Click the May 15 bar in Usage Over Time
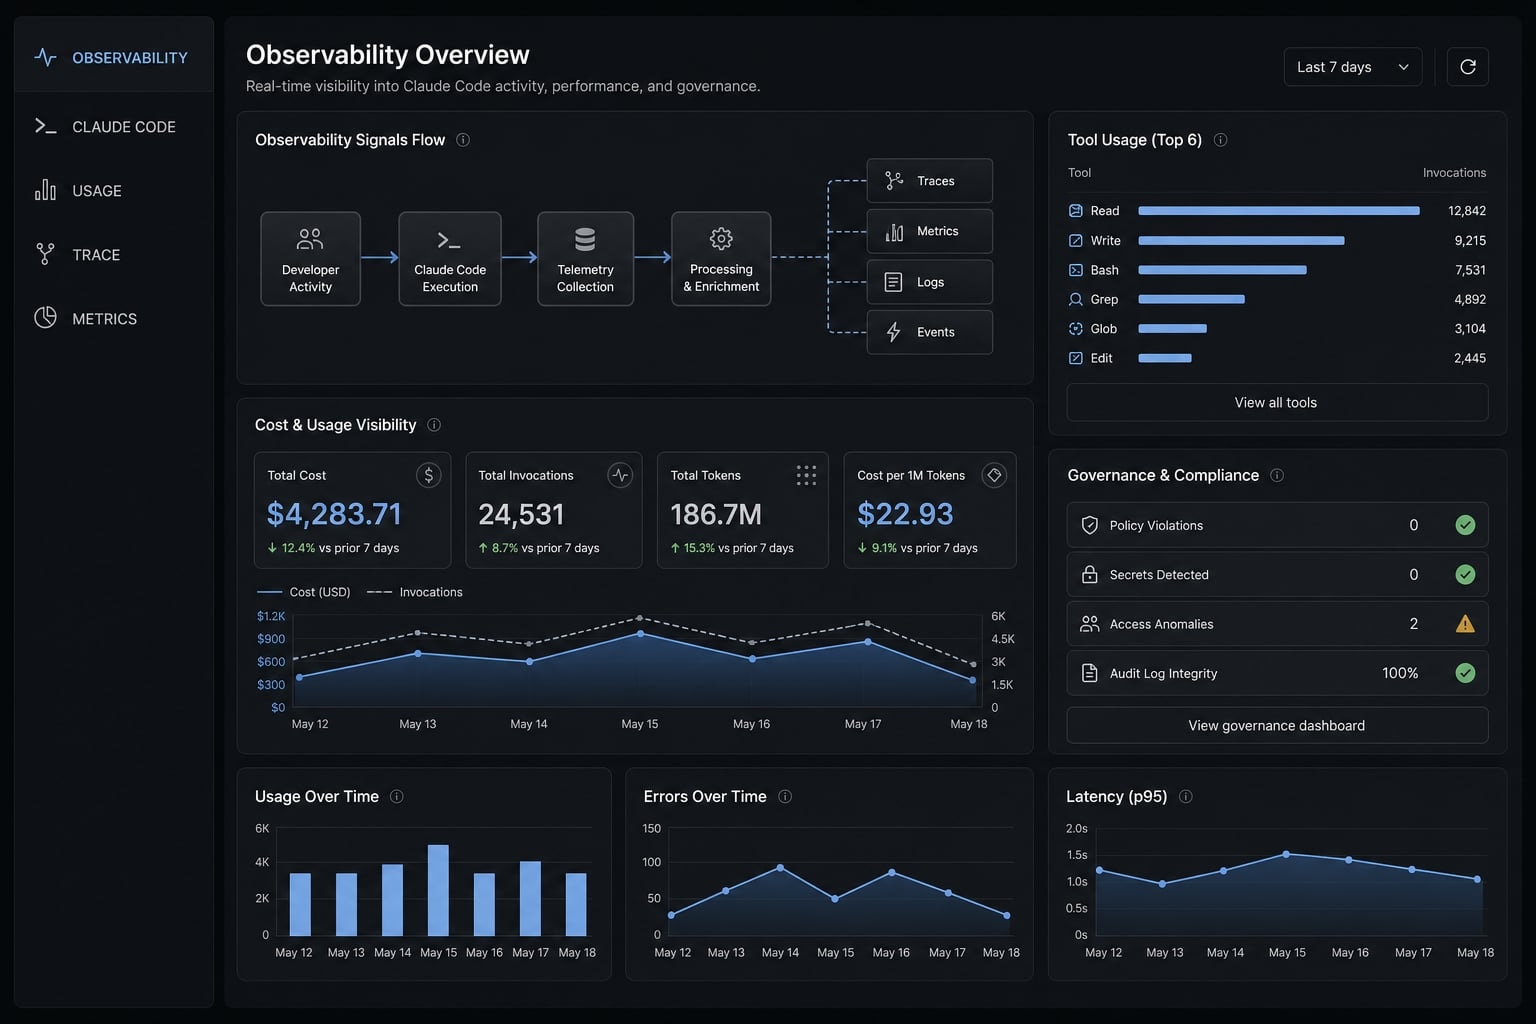This screenshot has height=1024, width=1536. 438,890
